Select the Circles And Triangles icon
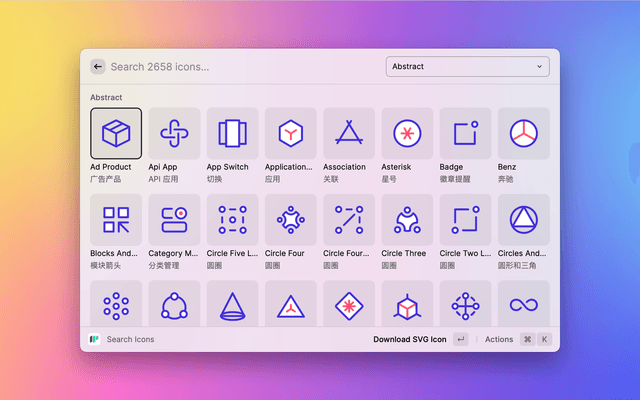This screenshot has width=640, height=400. (523, 219)
